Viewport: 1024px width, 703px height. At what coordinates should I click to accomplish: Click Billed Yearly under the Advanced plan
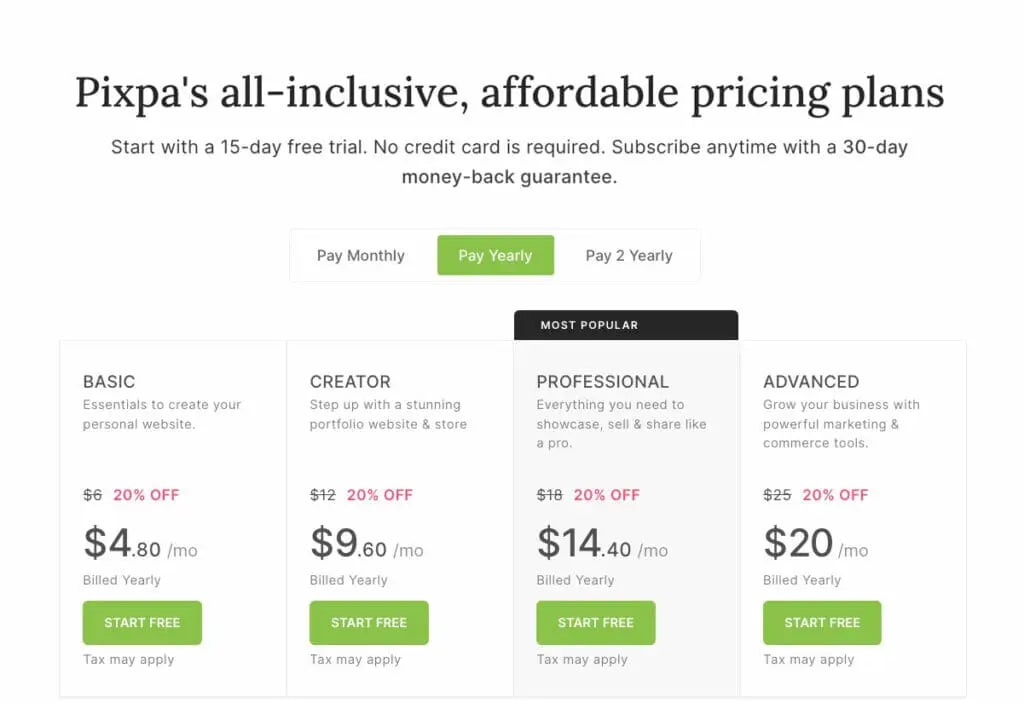click(x=802, y=579)
